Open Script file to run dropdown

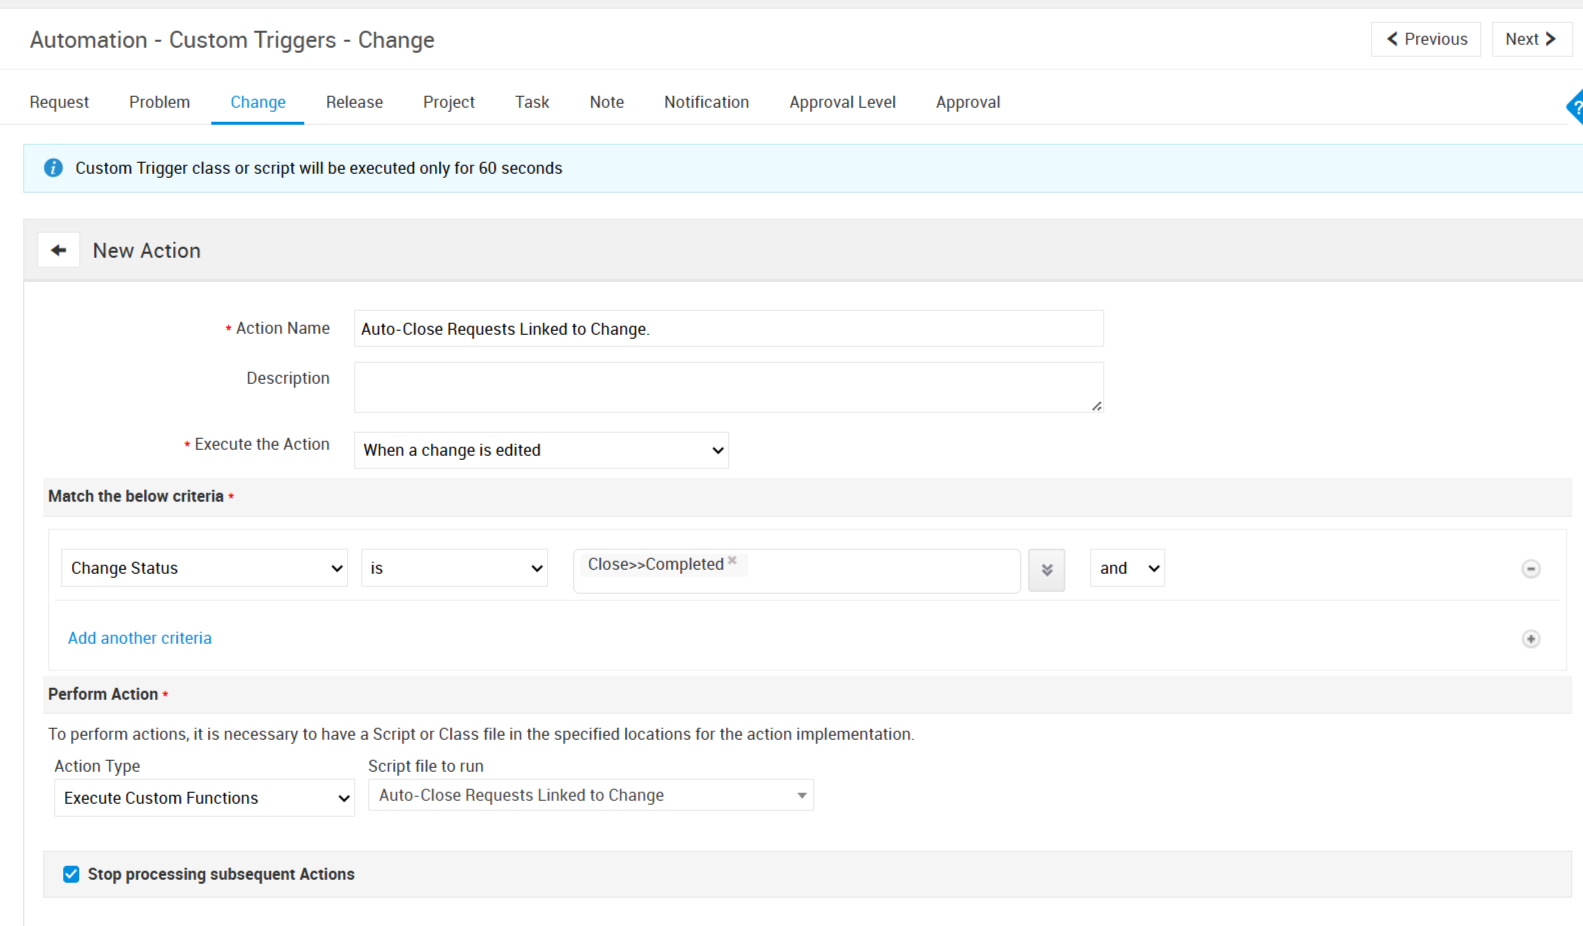pos(590,795)
